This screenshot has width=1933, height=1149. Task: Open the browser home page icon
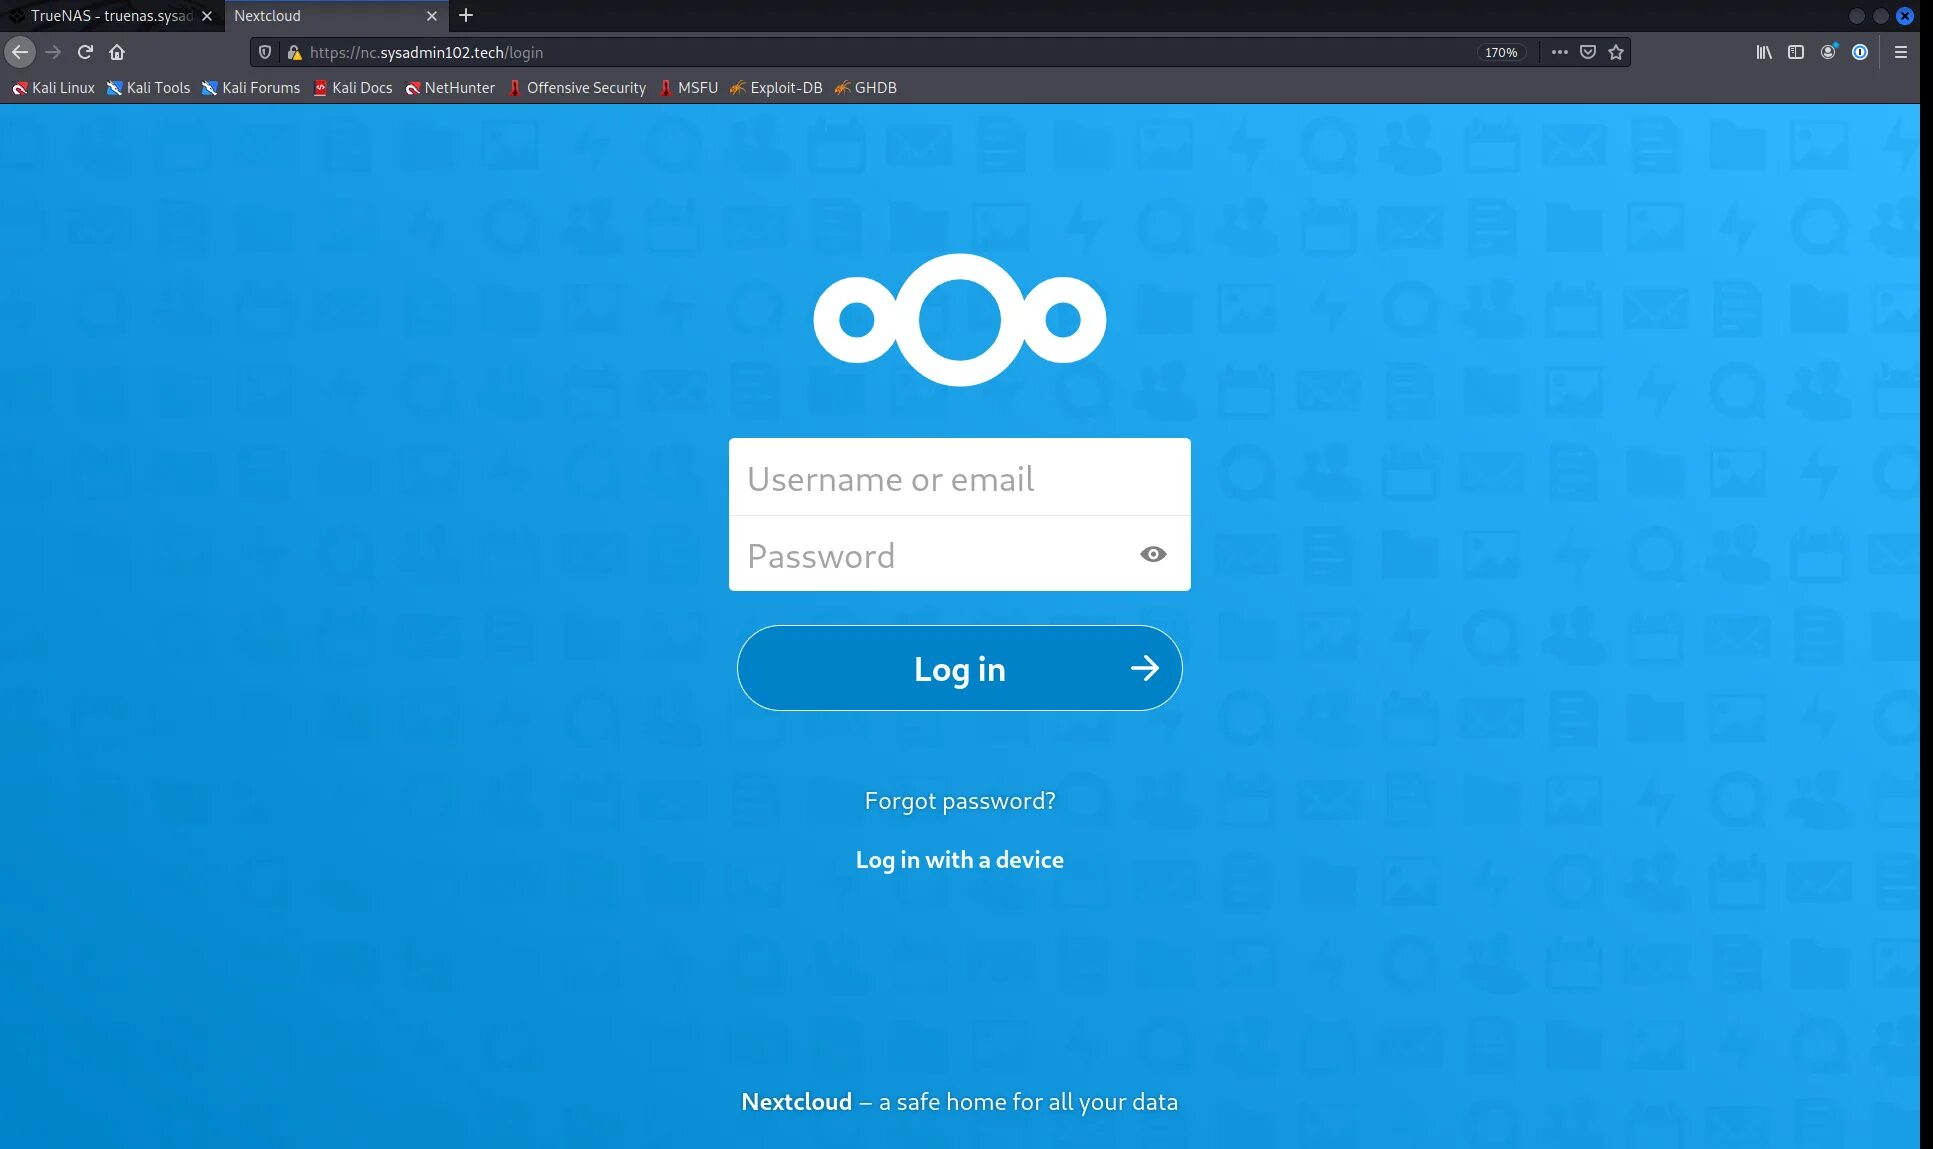click(117, 52)
